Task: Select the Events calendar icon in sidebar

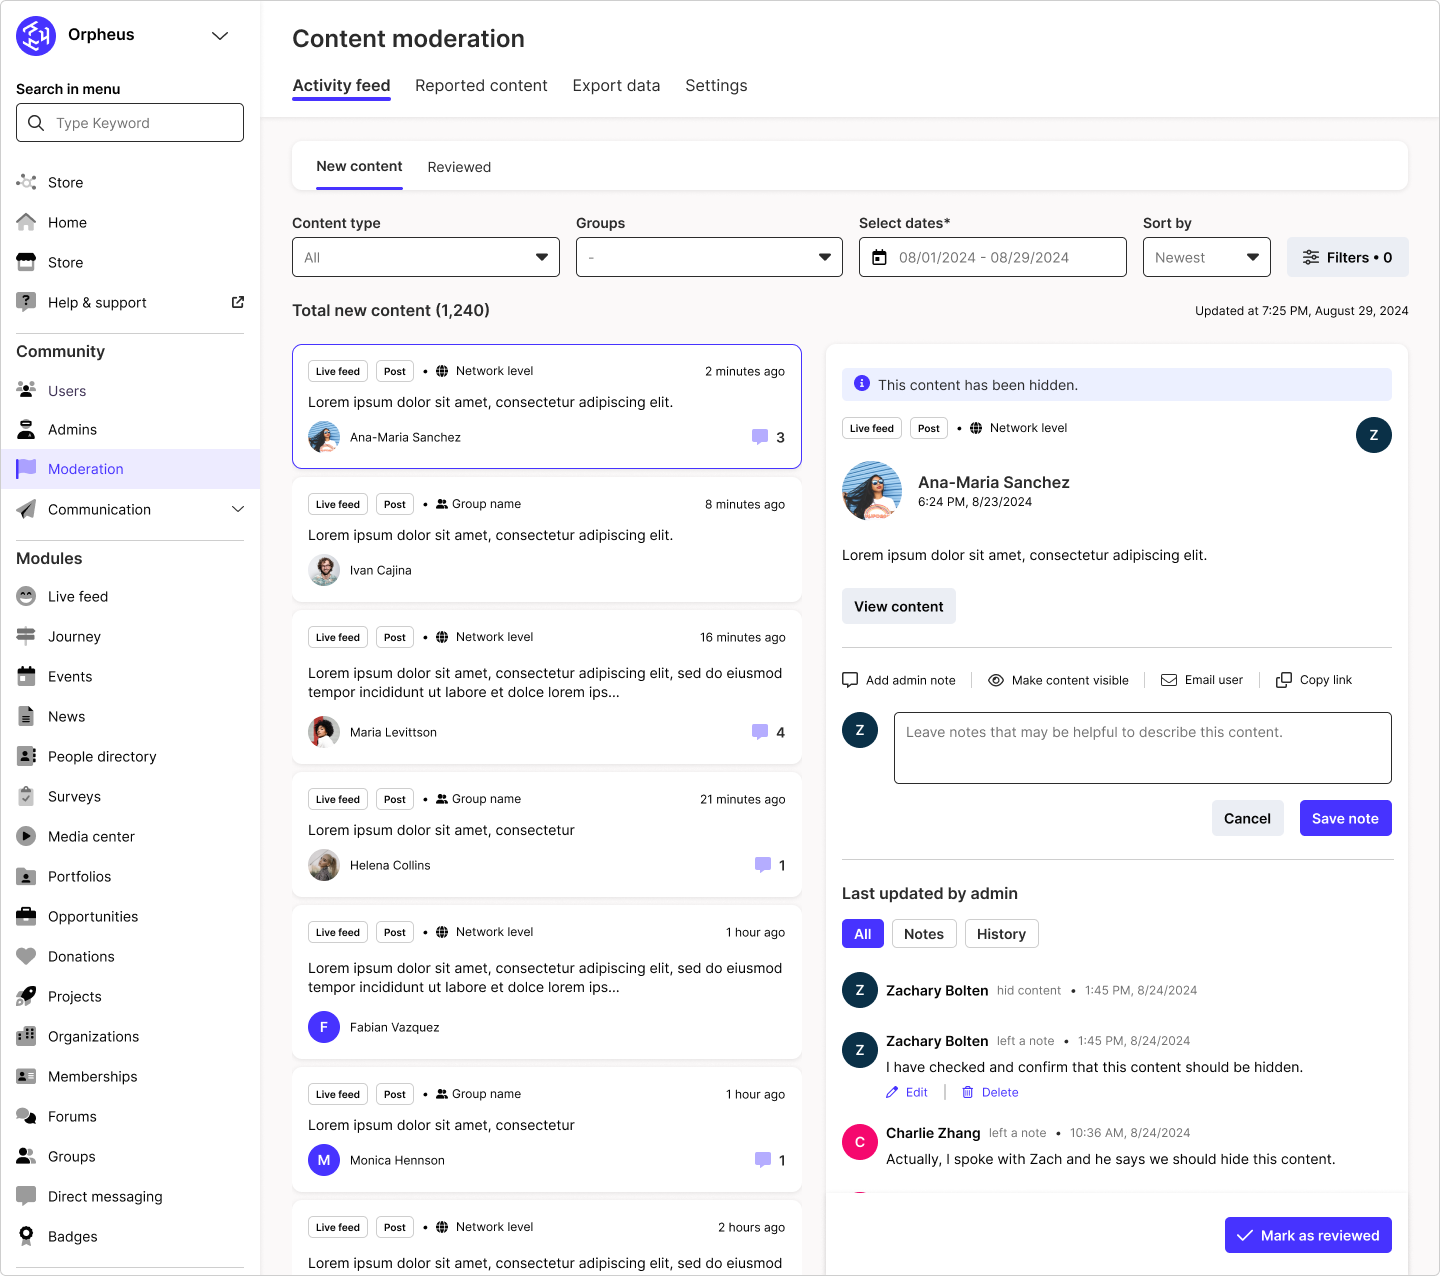Action: tap(26, 676)
